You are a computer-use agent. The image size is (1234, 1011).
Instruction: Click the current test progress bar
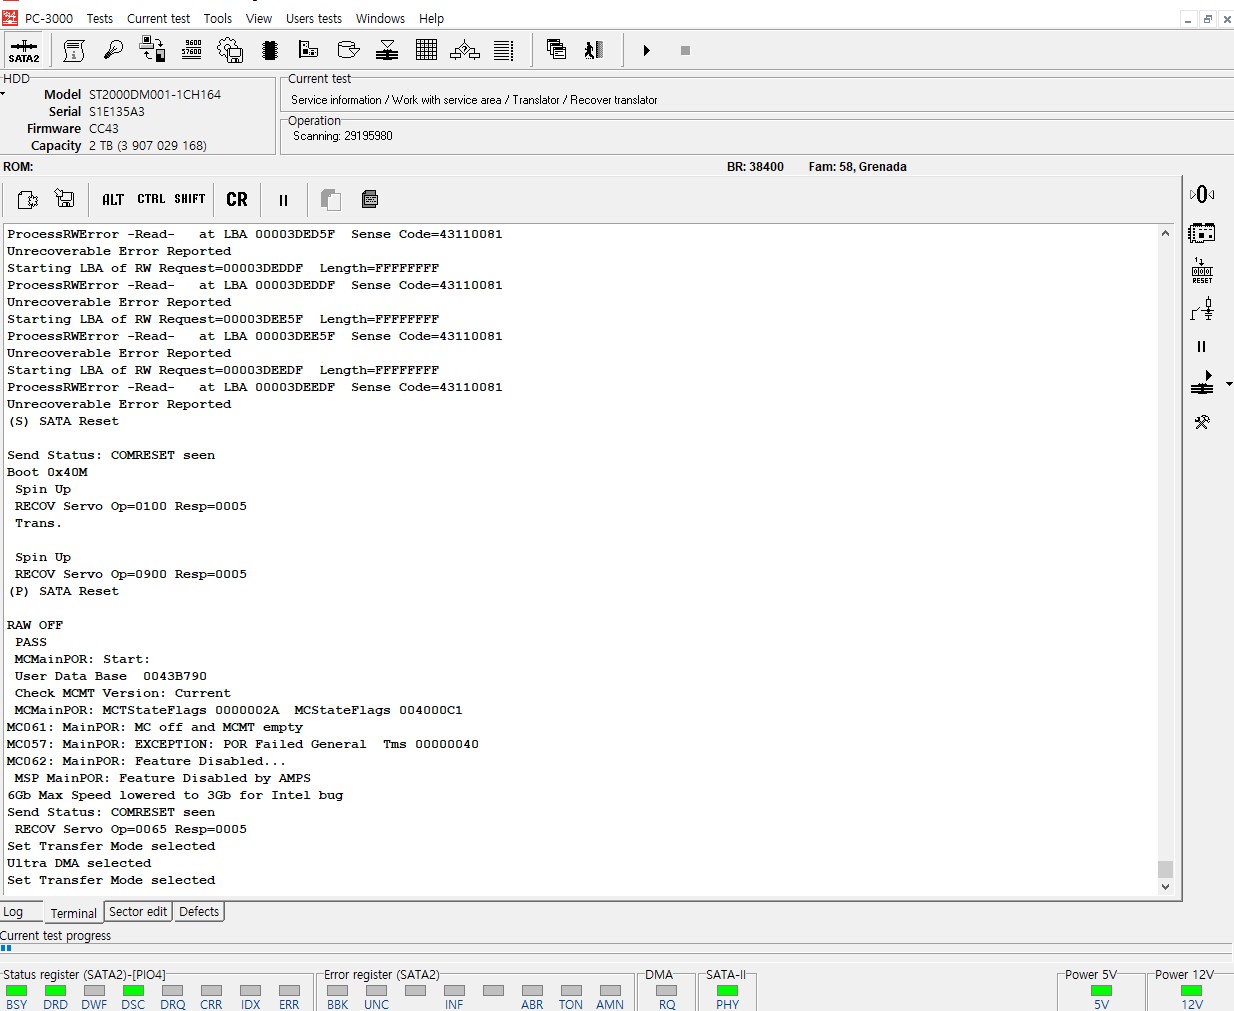(x=616, y=948)
